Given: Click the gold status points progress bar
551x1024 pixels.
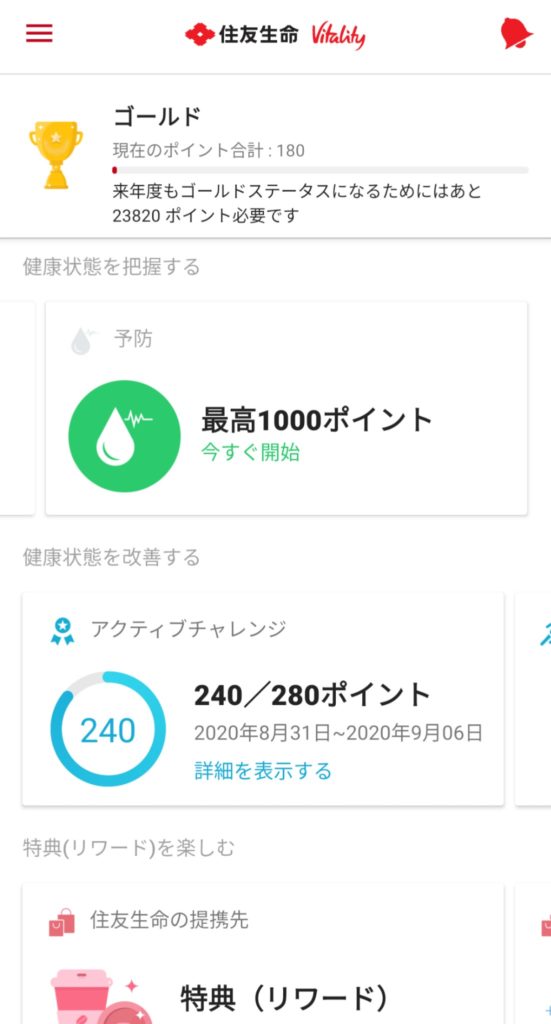Looking at the screenshot, I should click(x=320, y=170).
